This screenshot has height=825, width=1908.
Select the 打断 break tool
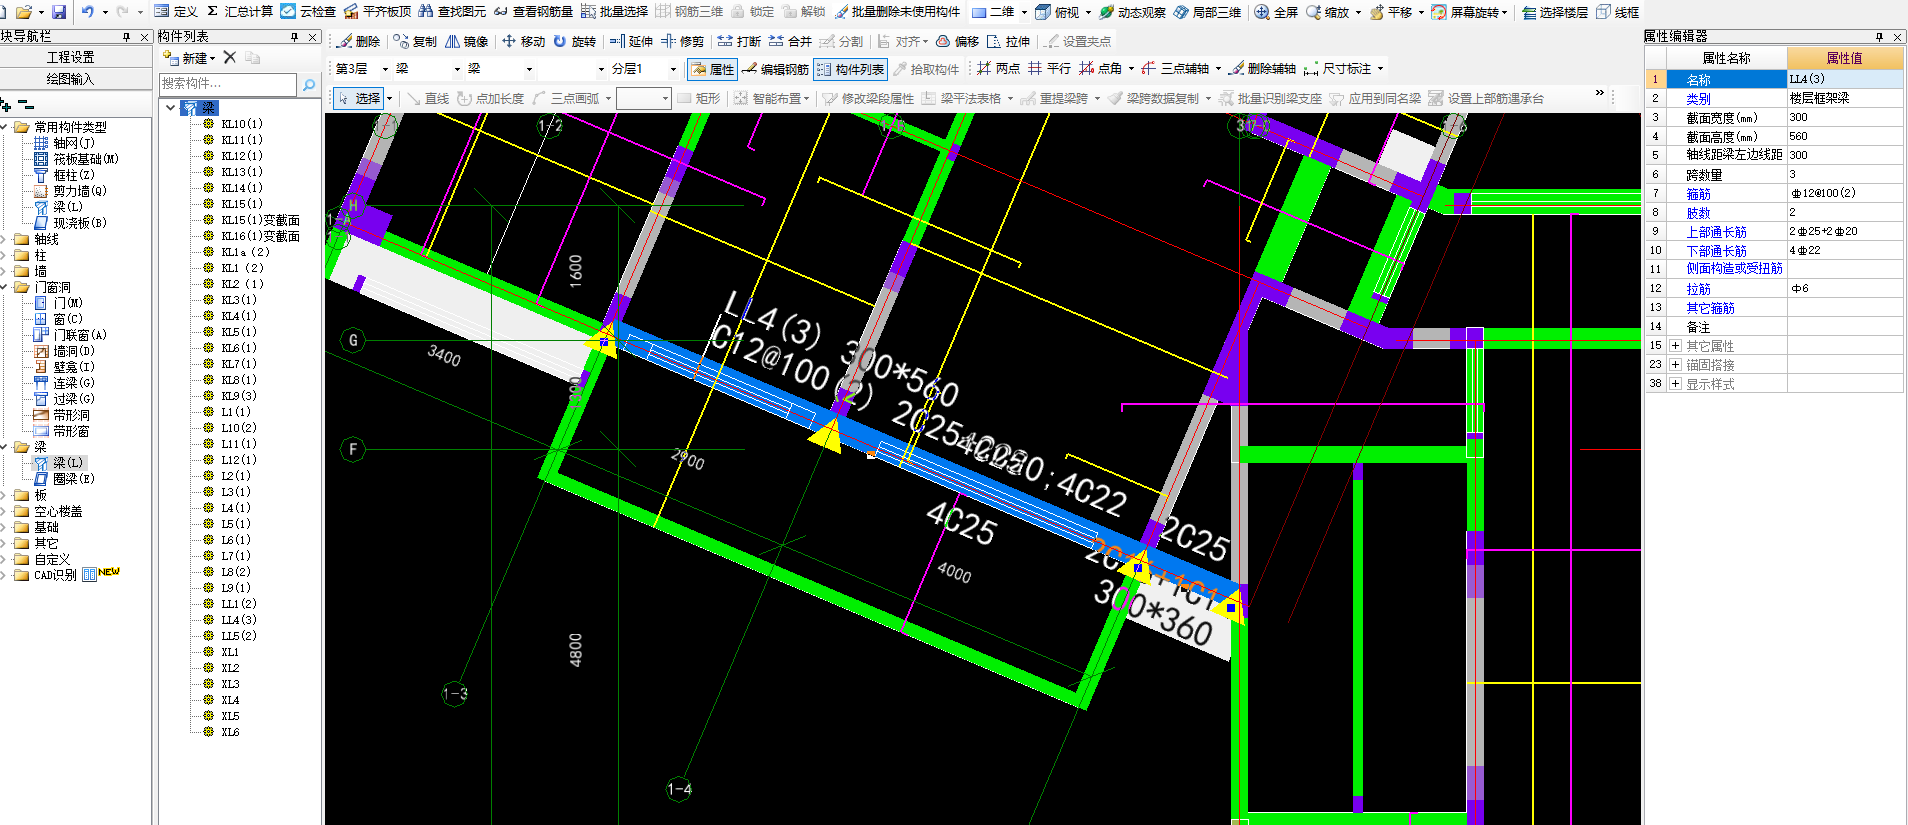[739, 41]
